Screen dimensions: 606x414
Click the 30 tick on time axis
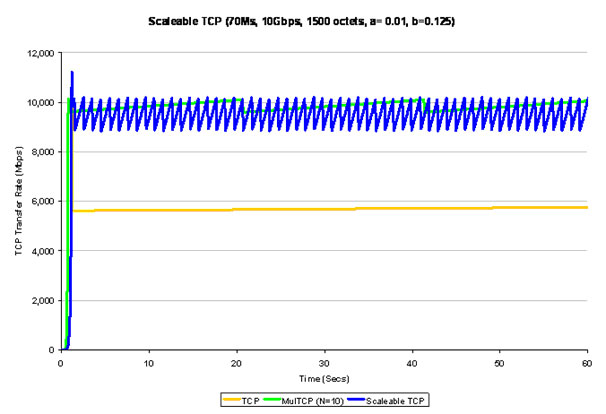tap(324, 361)
